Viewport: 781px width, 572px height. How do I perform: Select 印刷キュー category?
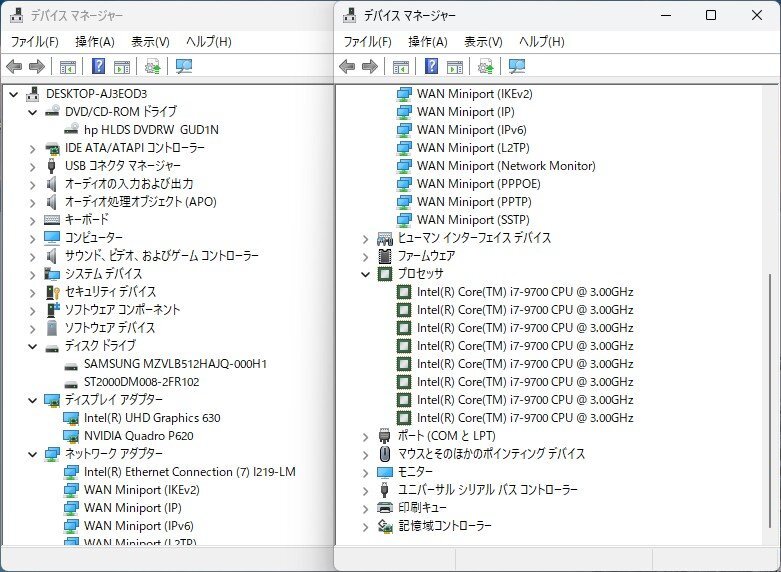click(422, 507)
